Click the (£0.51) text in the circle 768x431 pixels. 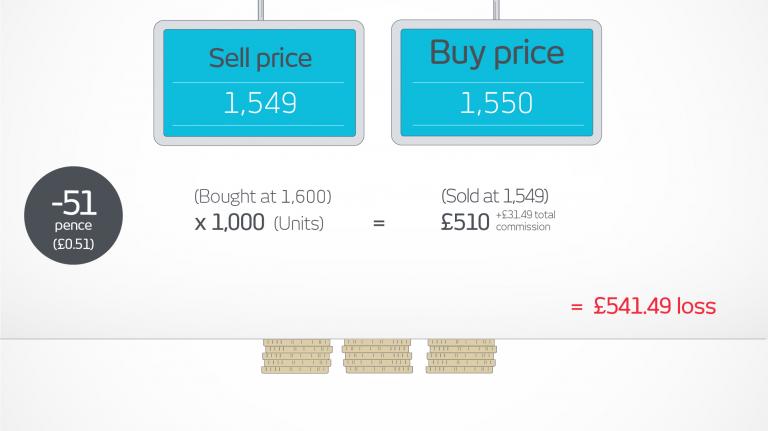coord(73,242)
